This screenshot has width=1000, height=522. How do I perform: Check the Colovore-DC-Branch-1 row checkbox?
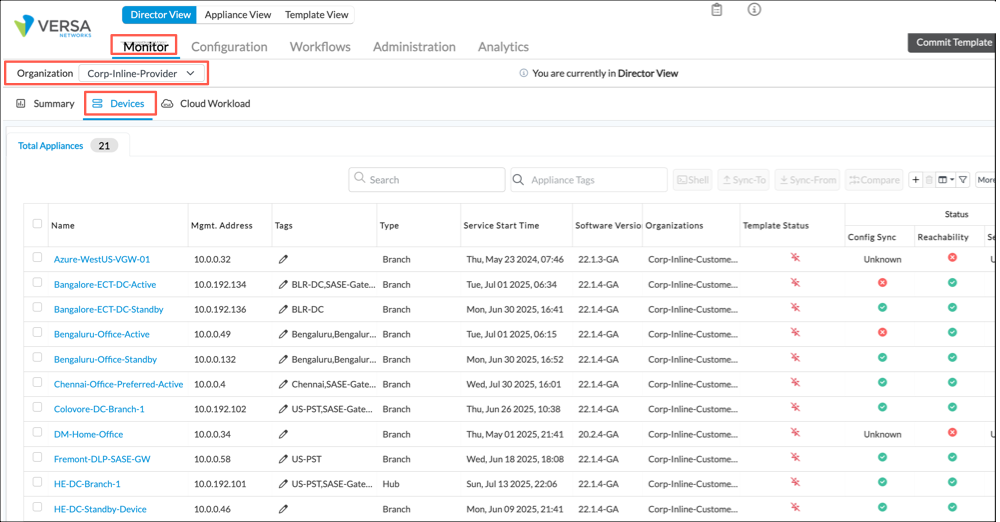click(x=37, y=407)
